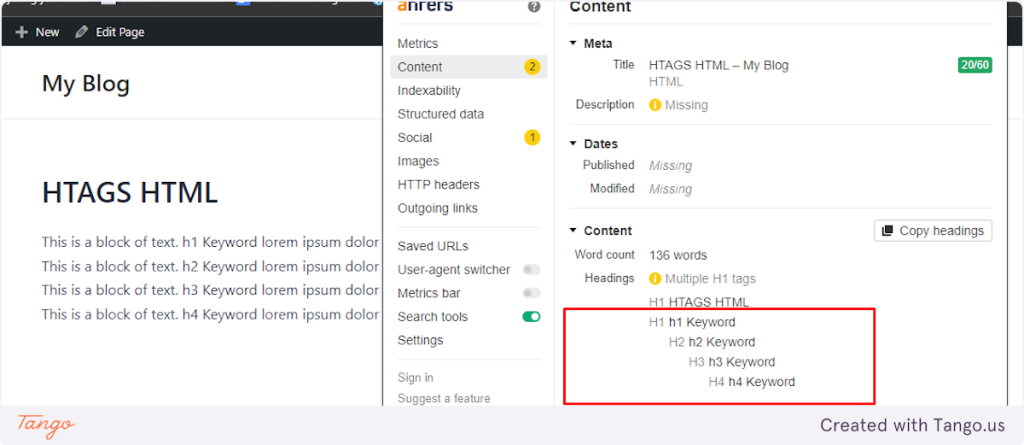
Task: Disable the Search tools toggle
Action: tap(532, 317)
